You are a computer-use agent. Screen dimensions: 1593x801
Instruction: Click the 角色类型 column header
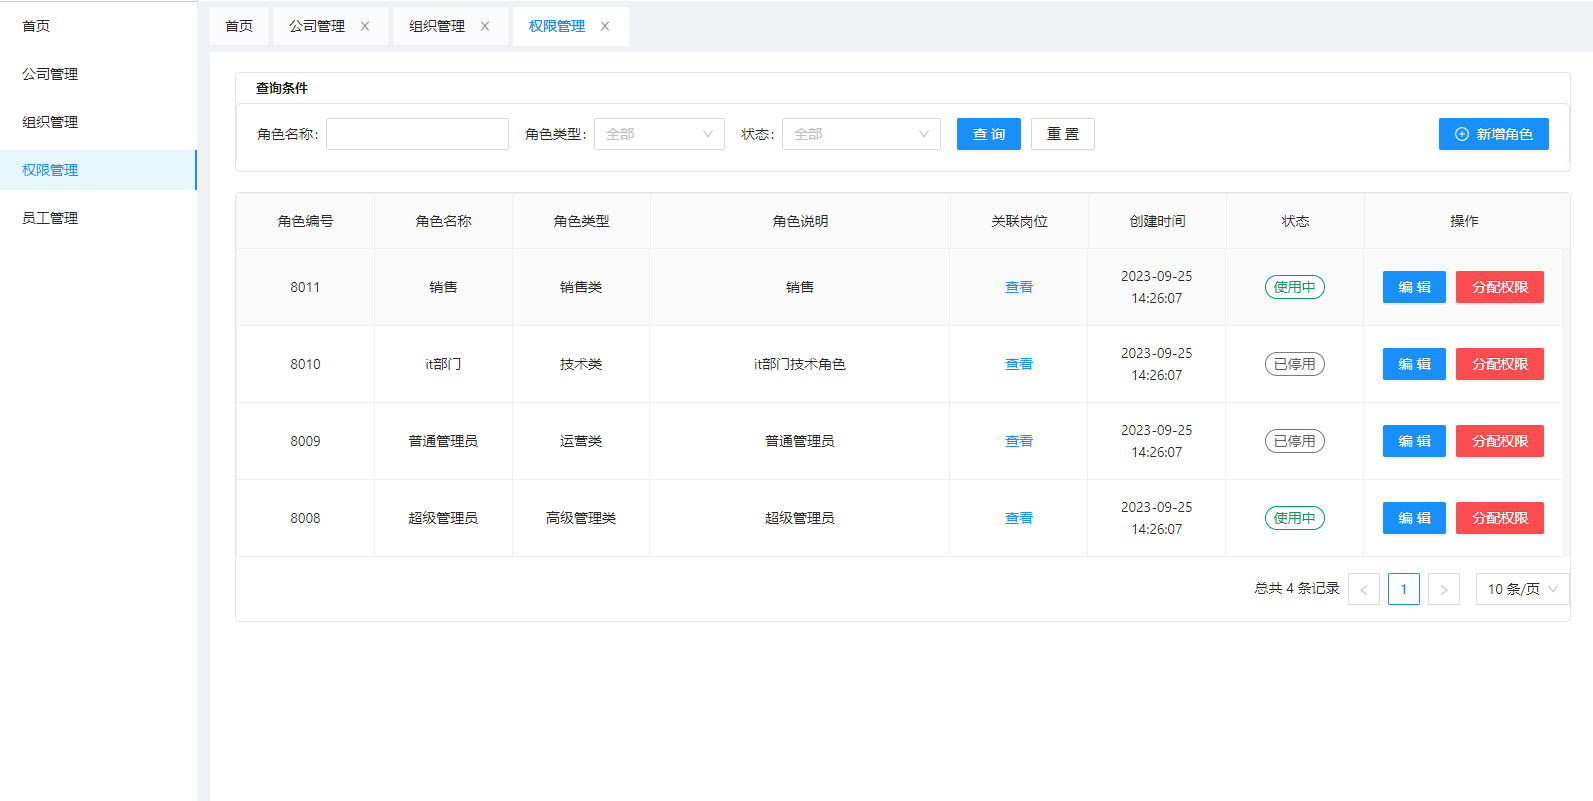click(582, 221)
